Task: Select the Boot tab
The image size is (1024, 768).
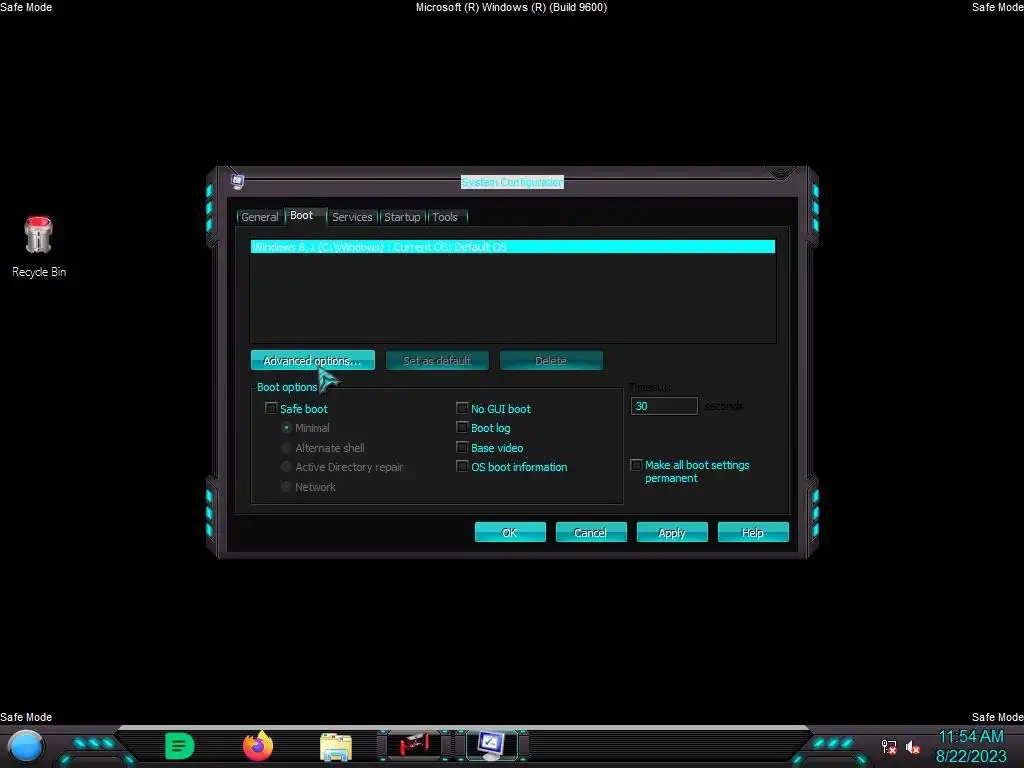Action: [x=302, y=216]
